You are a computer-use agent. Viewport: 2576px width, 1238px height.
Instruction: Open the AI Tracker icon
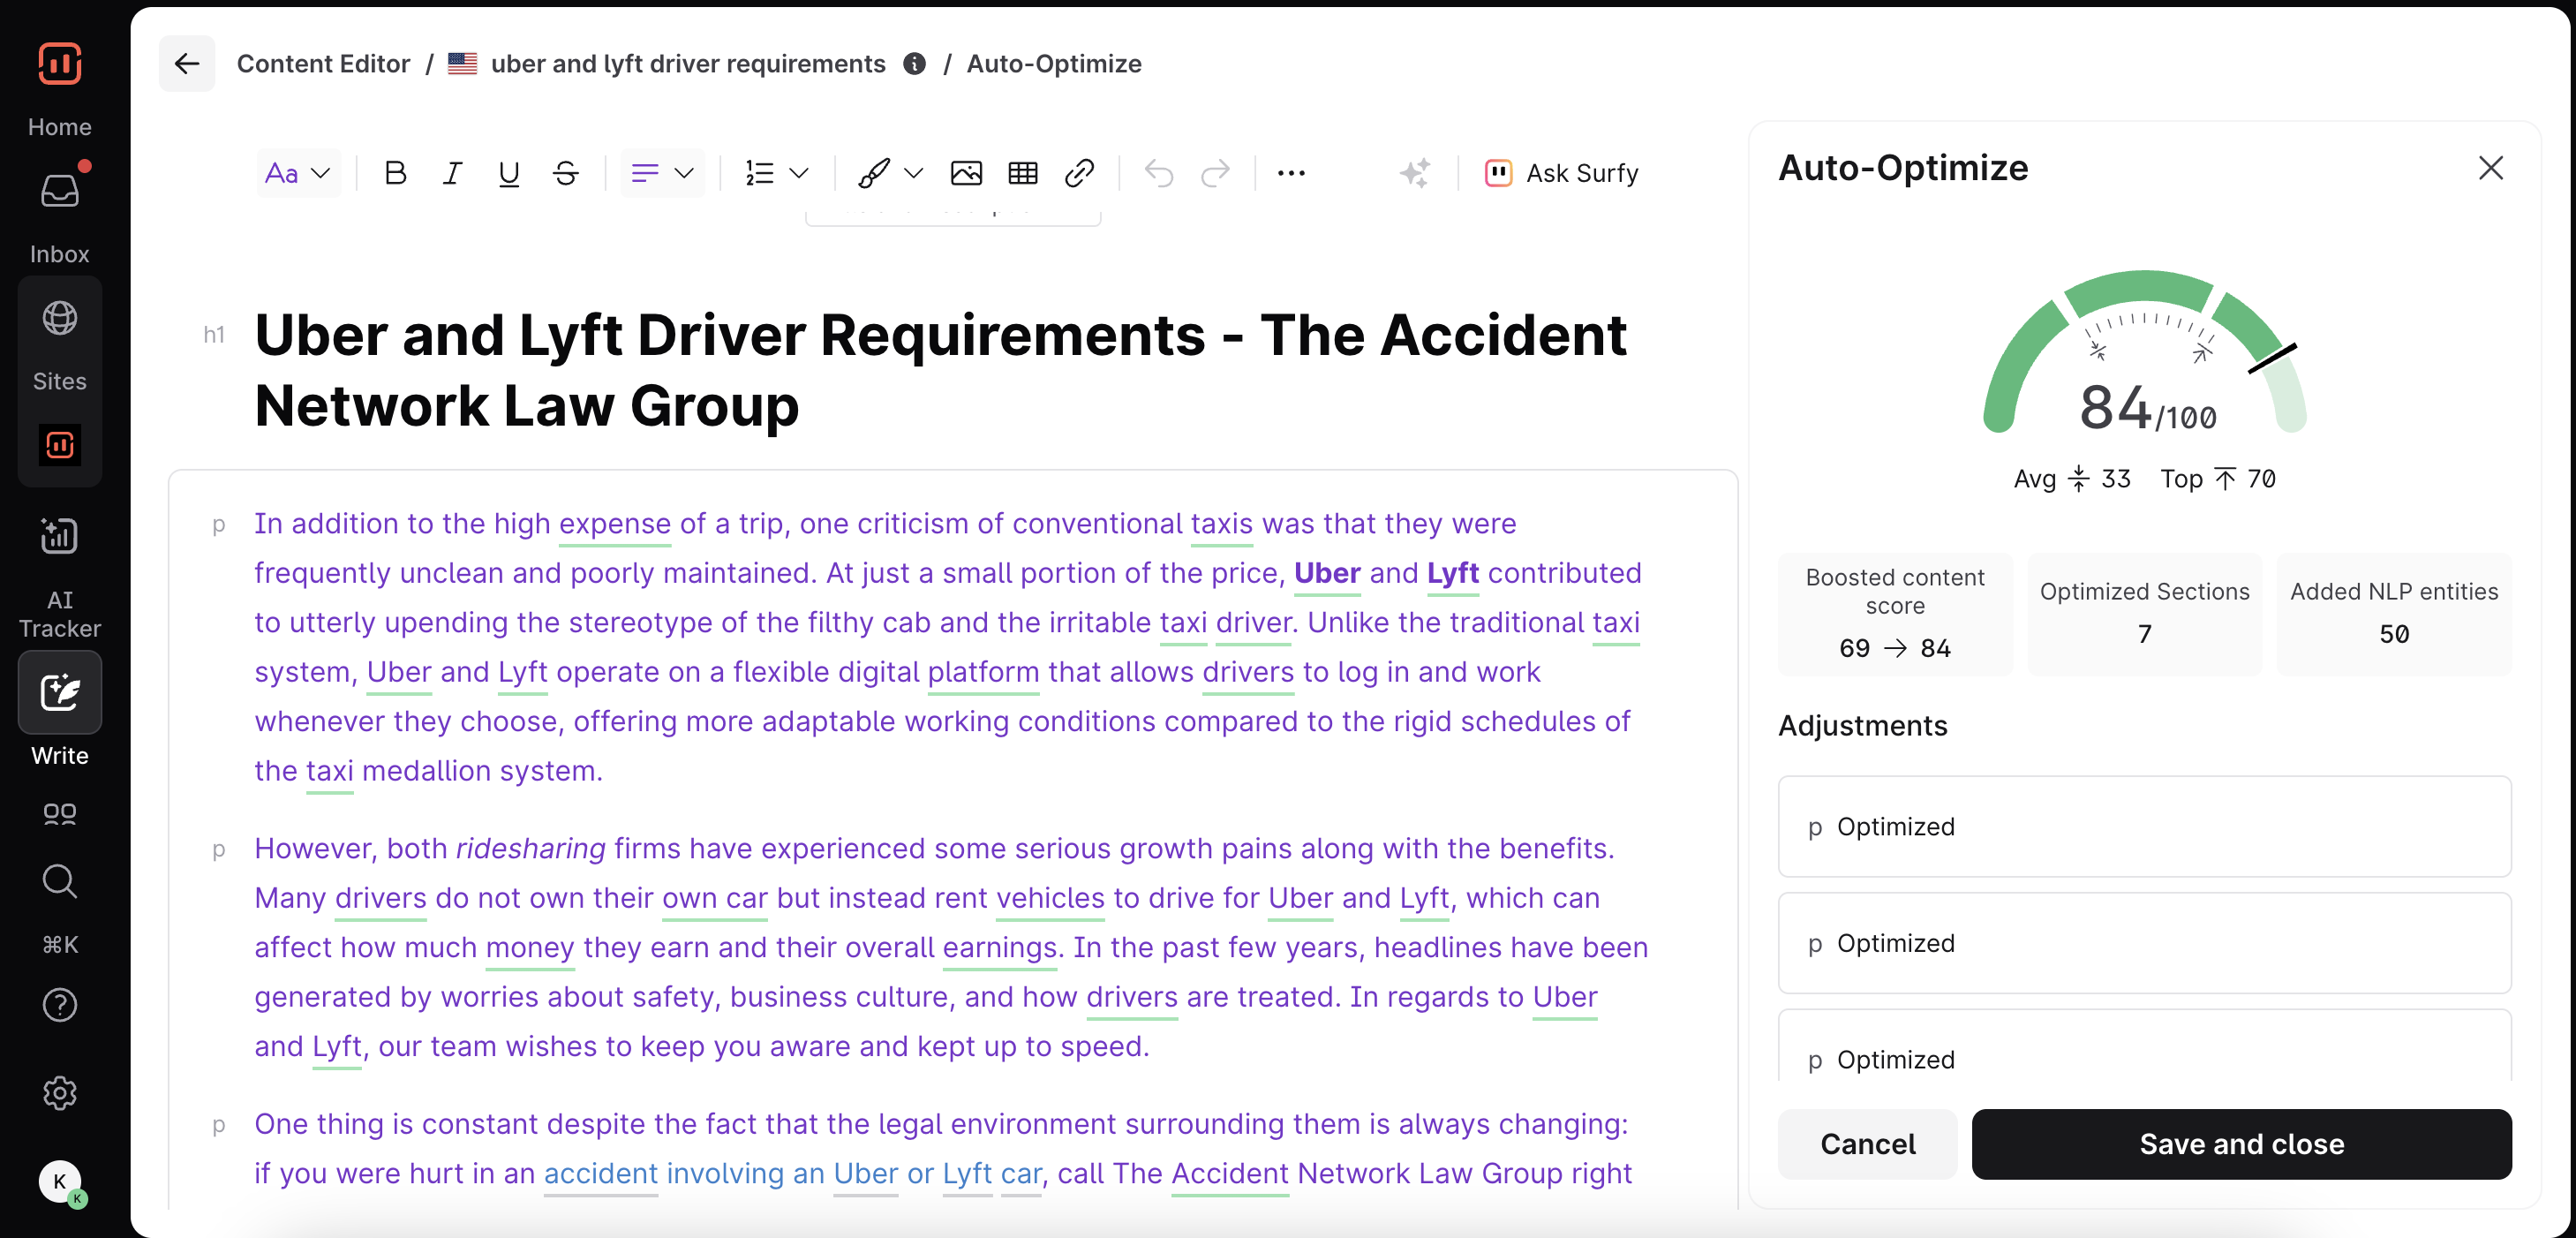coord(59,536)
